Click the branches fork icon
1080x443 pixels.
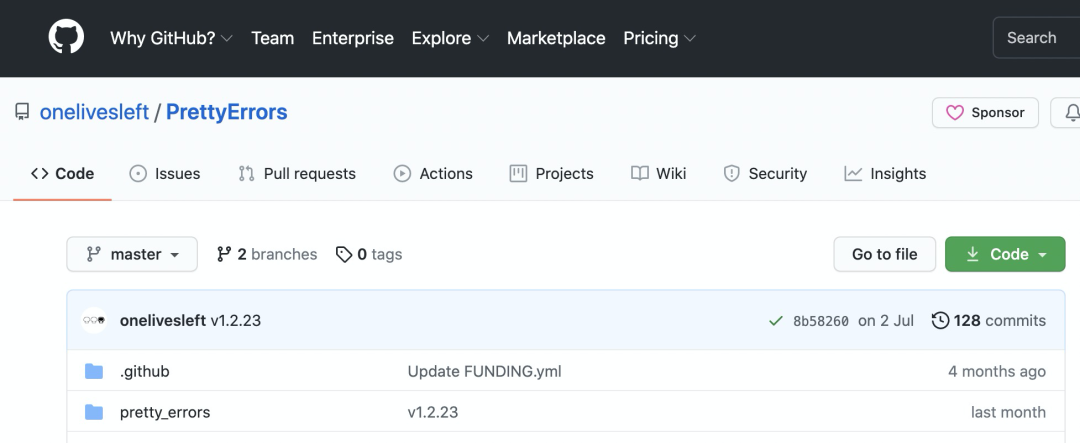coord(224,255)
